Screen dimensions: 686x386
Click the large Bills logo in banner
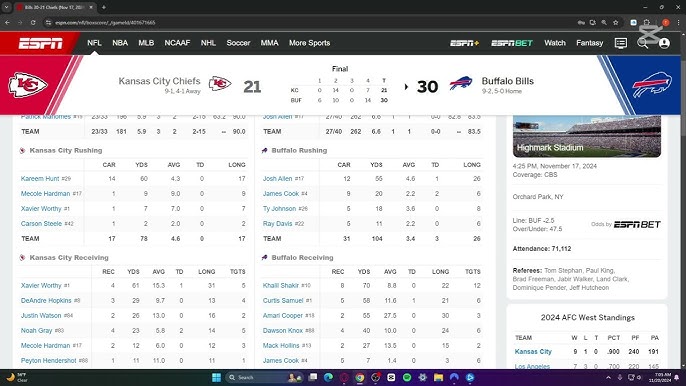tap(652, 85)
